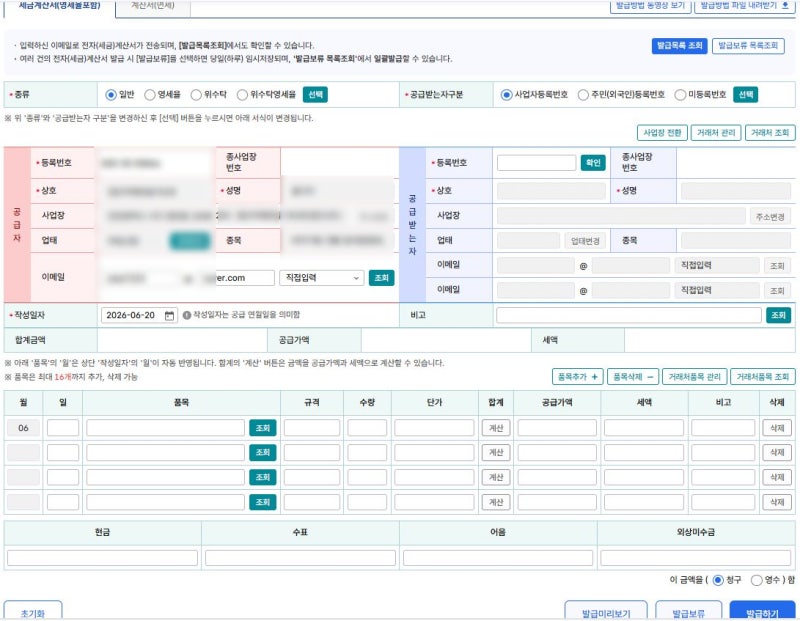
Task: Click 발급목록 조회 button
Action: (680, 46)
